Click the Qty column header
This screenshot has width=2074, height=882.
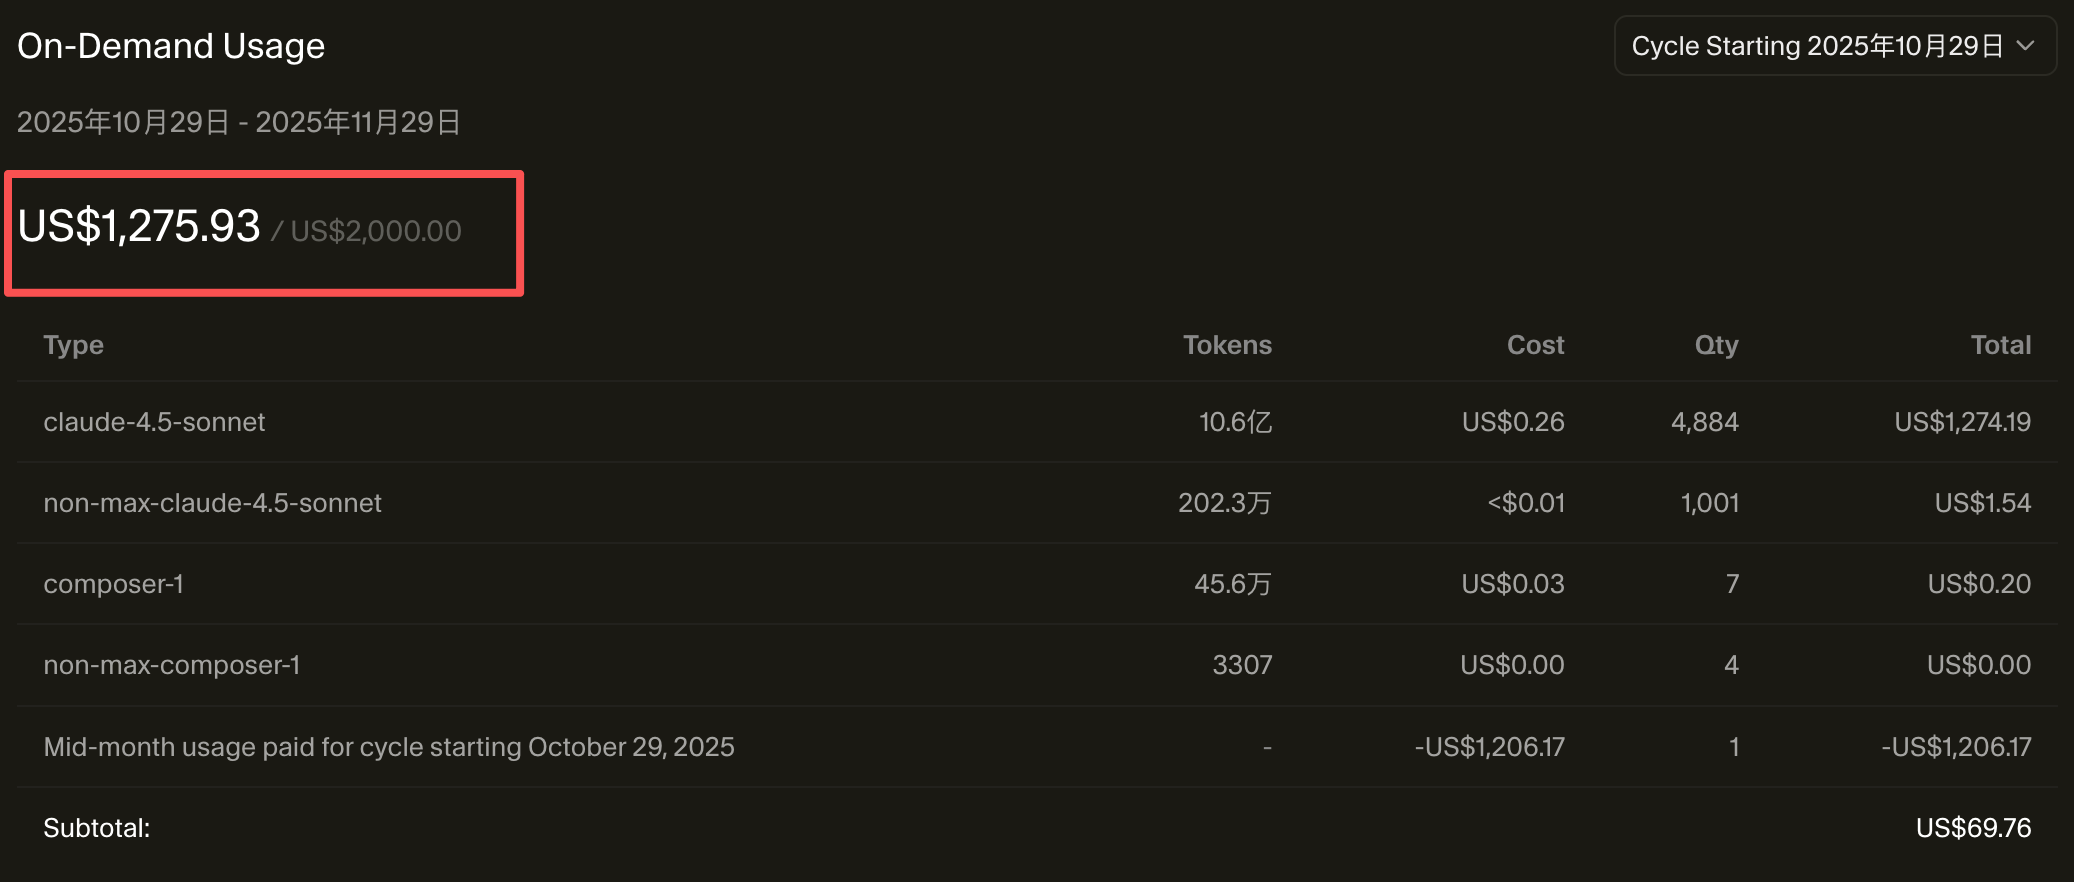pos(1716,345)
